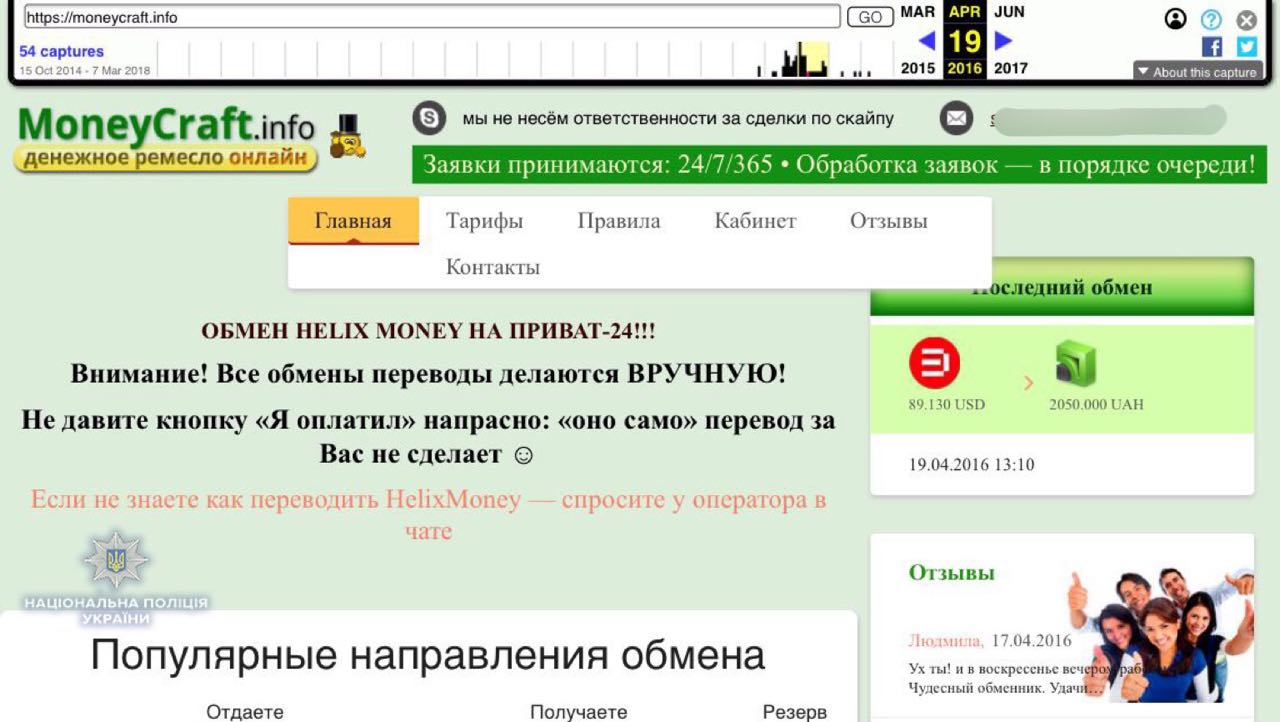1280x722 pixels.
Task: Share capture via the Facebook icon
Action: tap(1211, 45)
